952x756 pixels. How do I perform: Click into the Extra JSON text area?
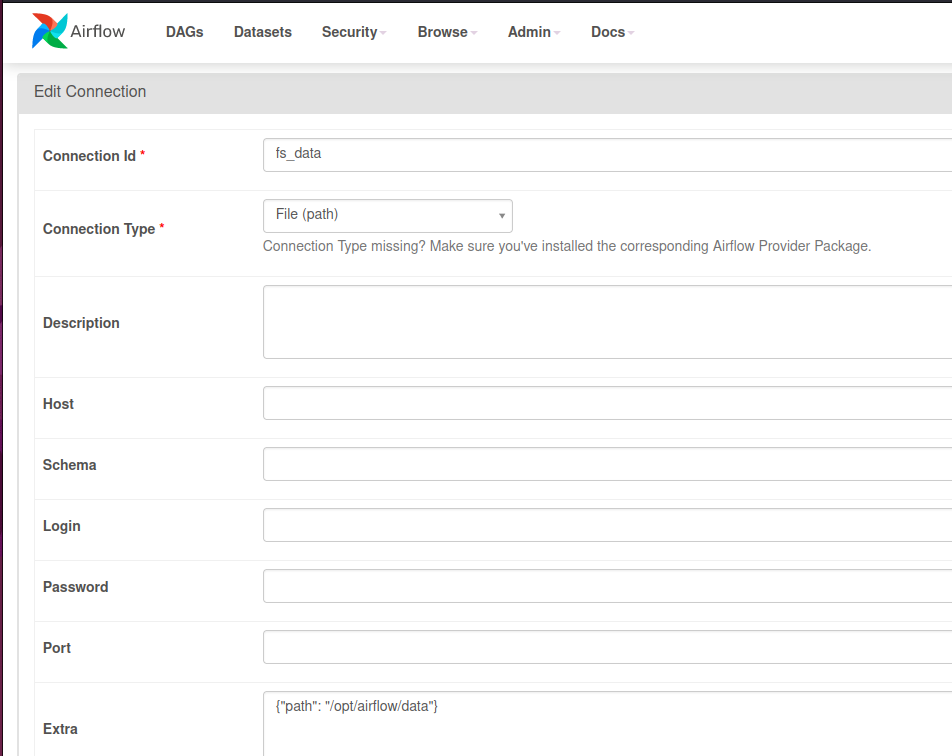click(x=607, y=724)
